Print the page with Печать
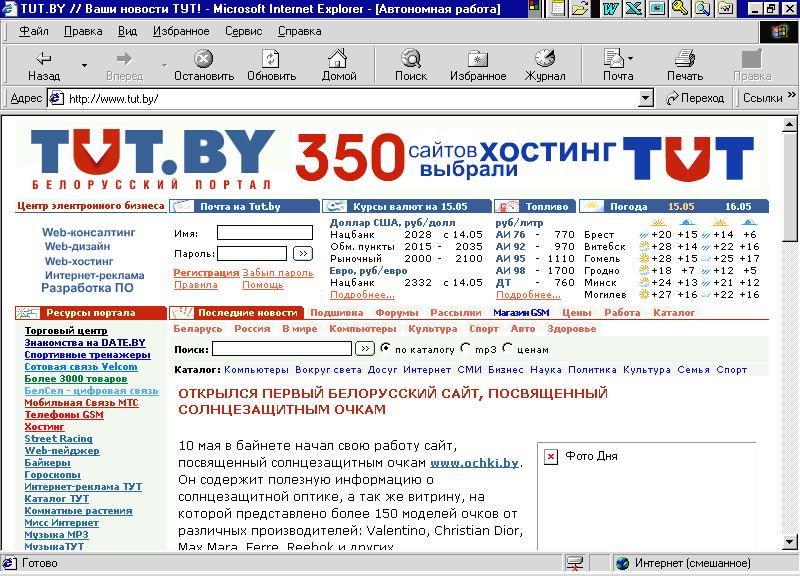This screenshot has width=800, height=576. (x=685, y=65)
